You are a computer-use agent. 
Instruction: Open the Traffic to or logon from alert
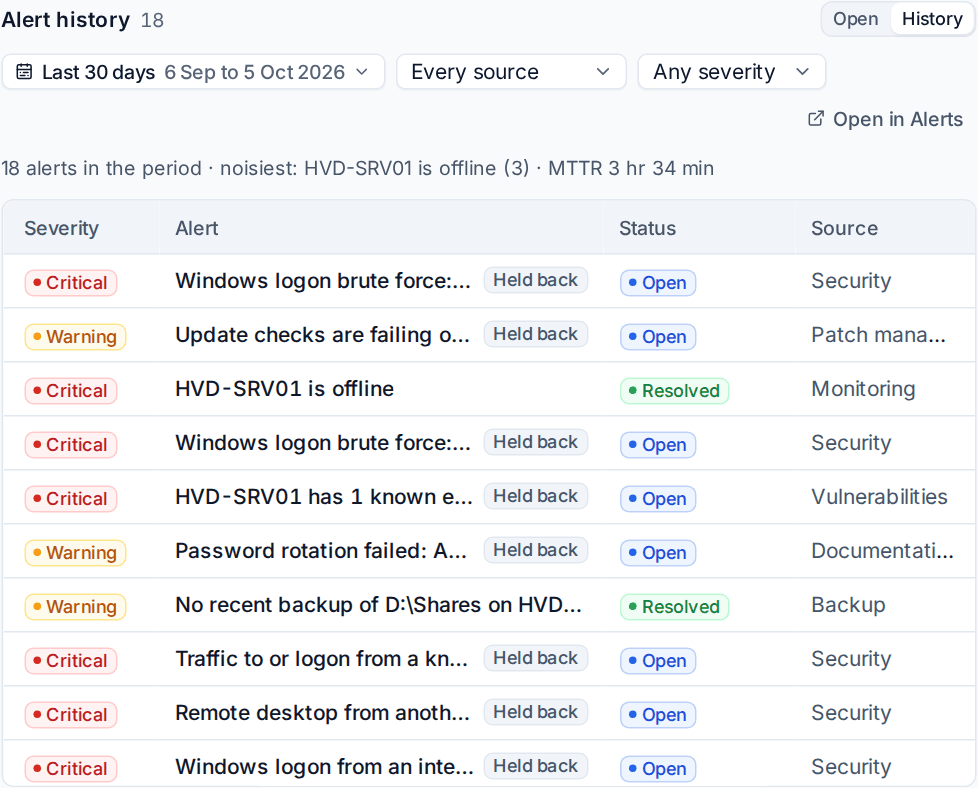(x=321, y=659)
